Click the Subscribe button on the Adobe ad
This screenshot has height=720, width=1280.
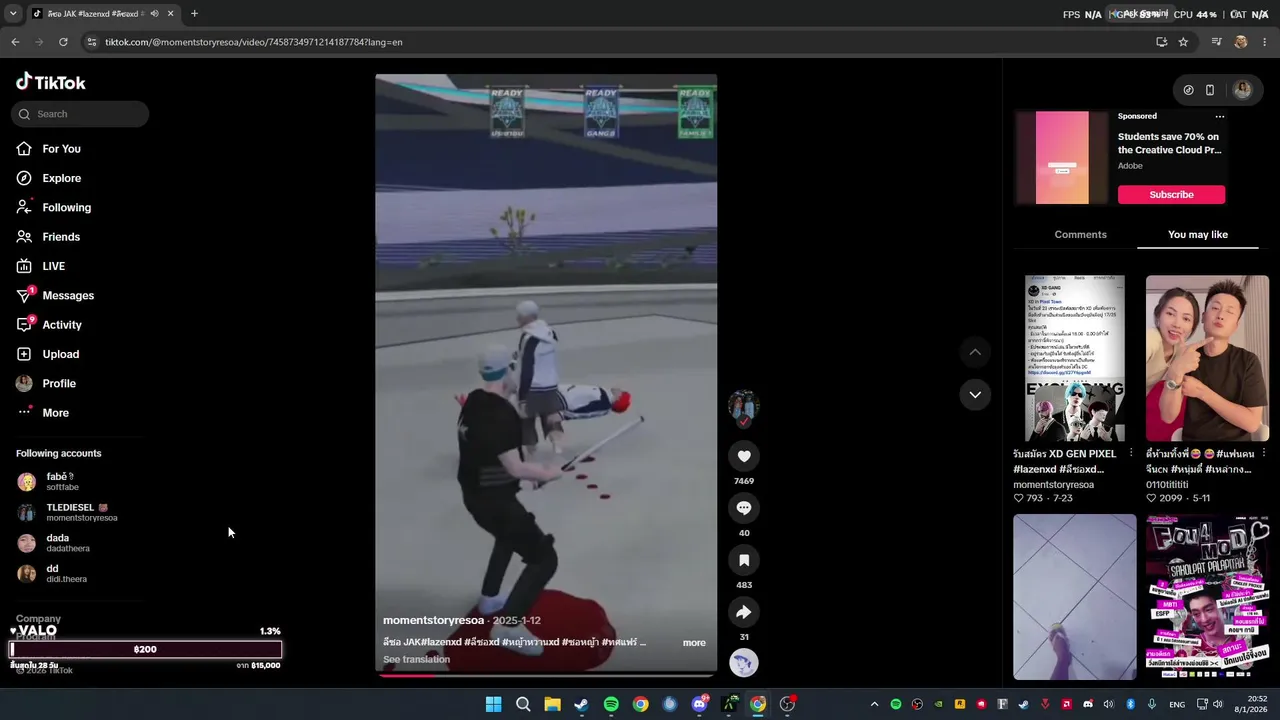click(x=1171, y=194)
